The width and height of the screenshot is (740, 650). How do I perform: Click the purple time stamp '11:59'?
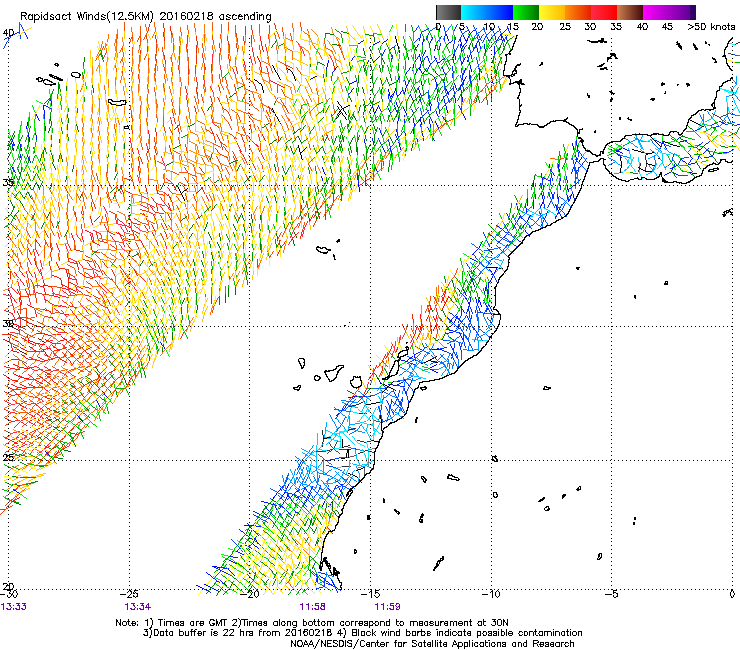point(387,607)
